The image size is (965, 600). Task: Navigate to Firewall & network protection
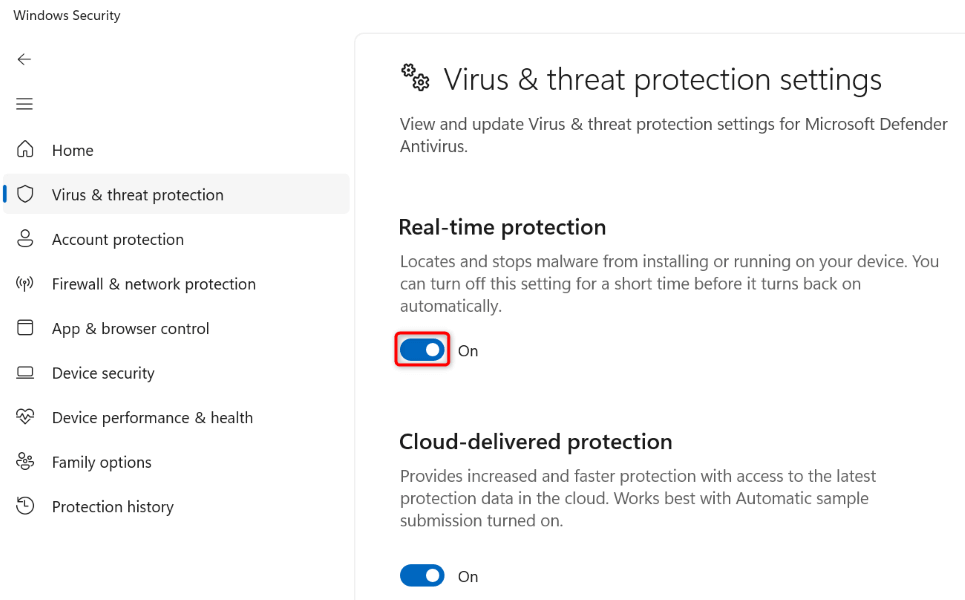(153, 283)
